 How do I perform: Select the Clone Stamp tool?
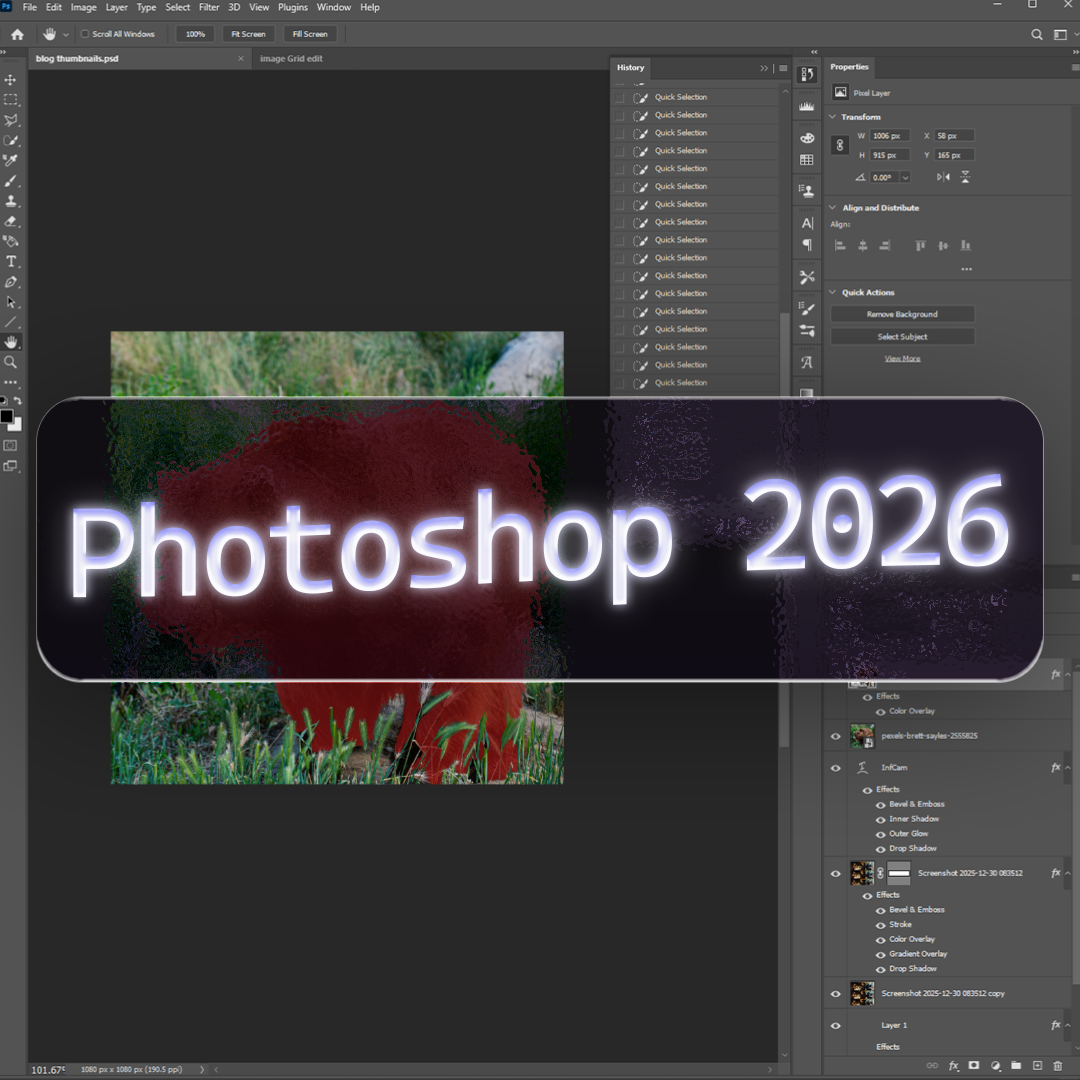(x=12, y=203)
